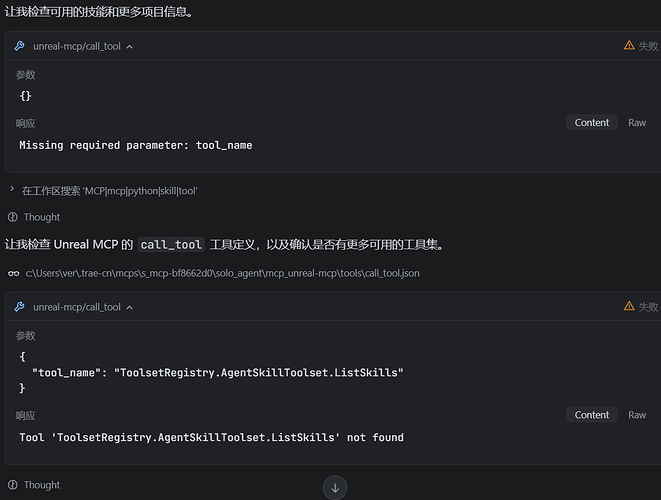Switch to Raw tab for 'Missing required parameter' response
661x500 pixels.
coord(637,123)
